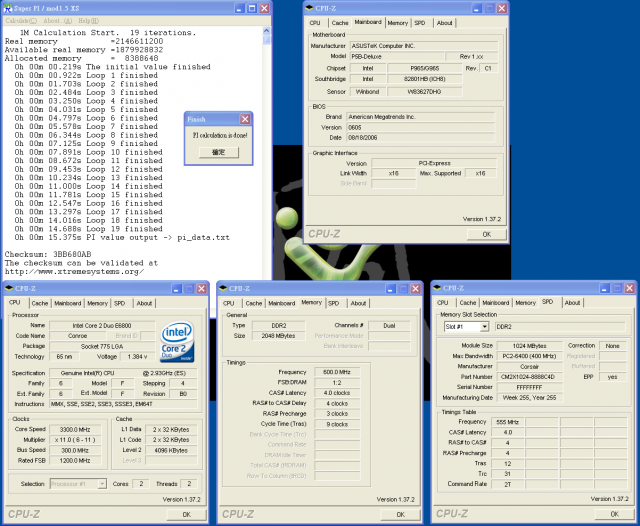Click the FSB:DRAM 1:2 ratio field
Image resolution: width=640 pixels, height=526 pixels.
point(337,383)
